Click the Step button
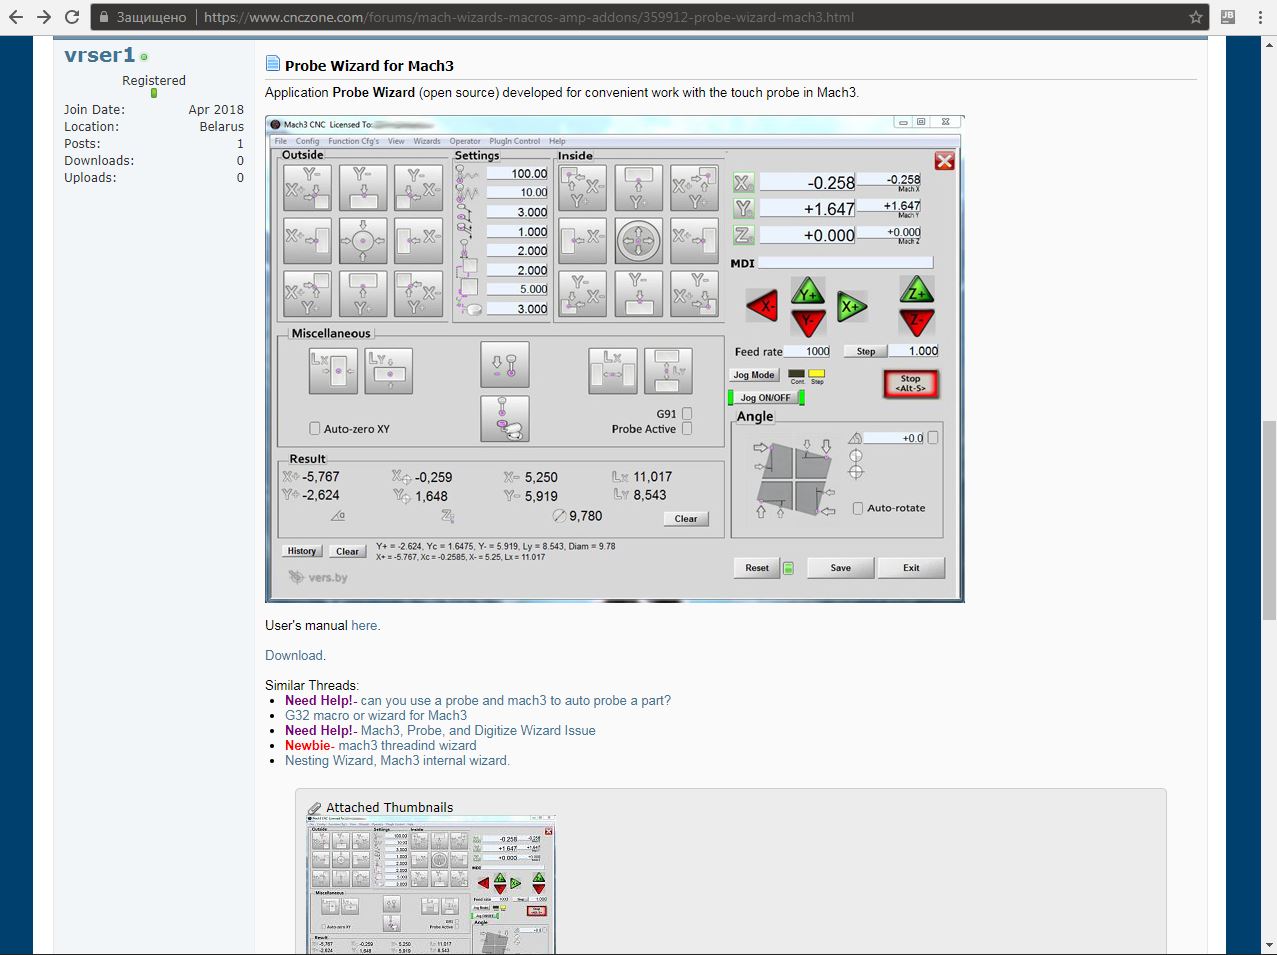 tap(866, 351)
